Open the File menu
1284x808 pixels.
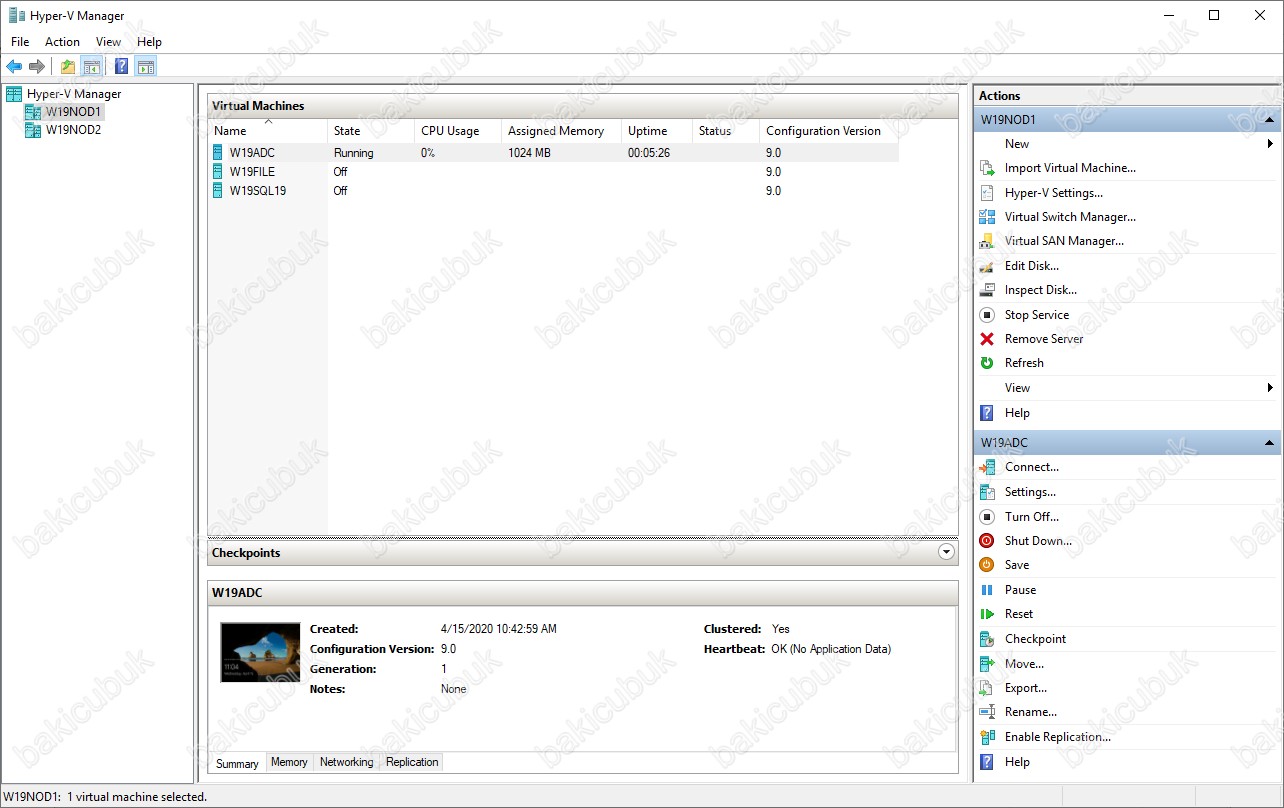coord(20,42)
